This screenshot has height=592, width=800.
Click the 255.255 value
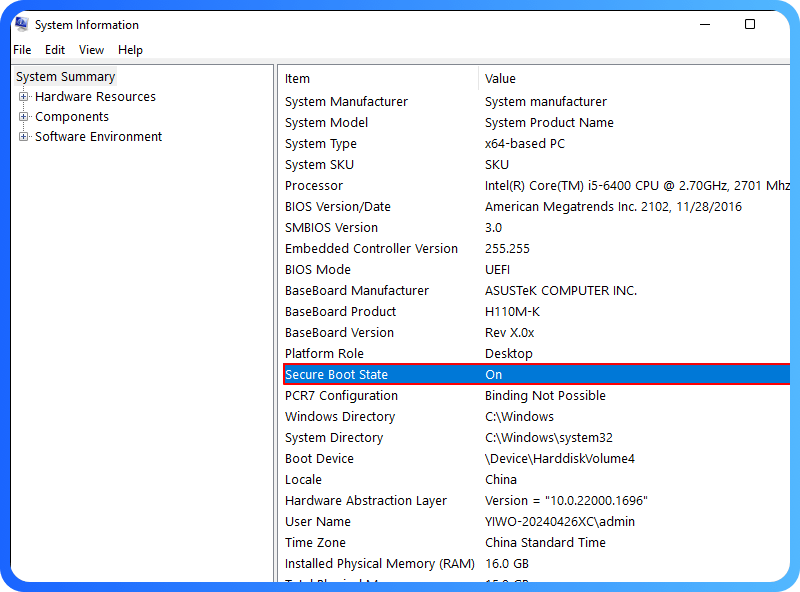[x=507, y=249]
